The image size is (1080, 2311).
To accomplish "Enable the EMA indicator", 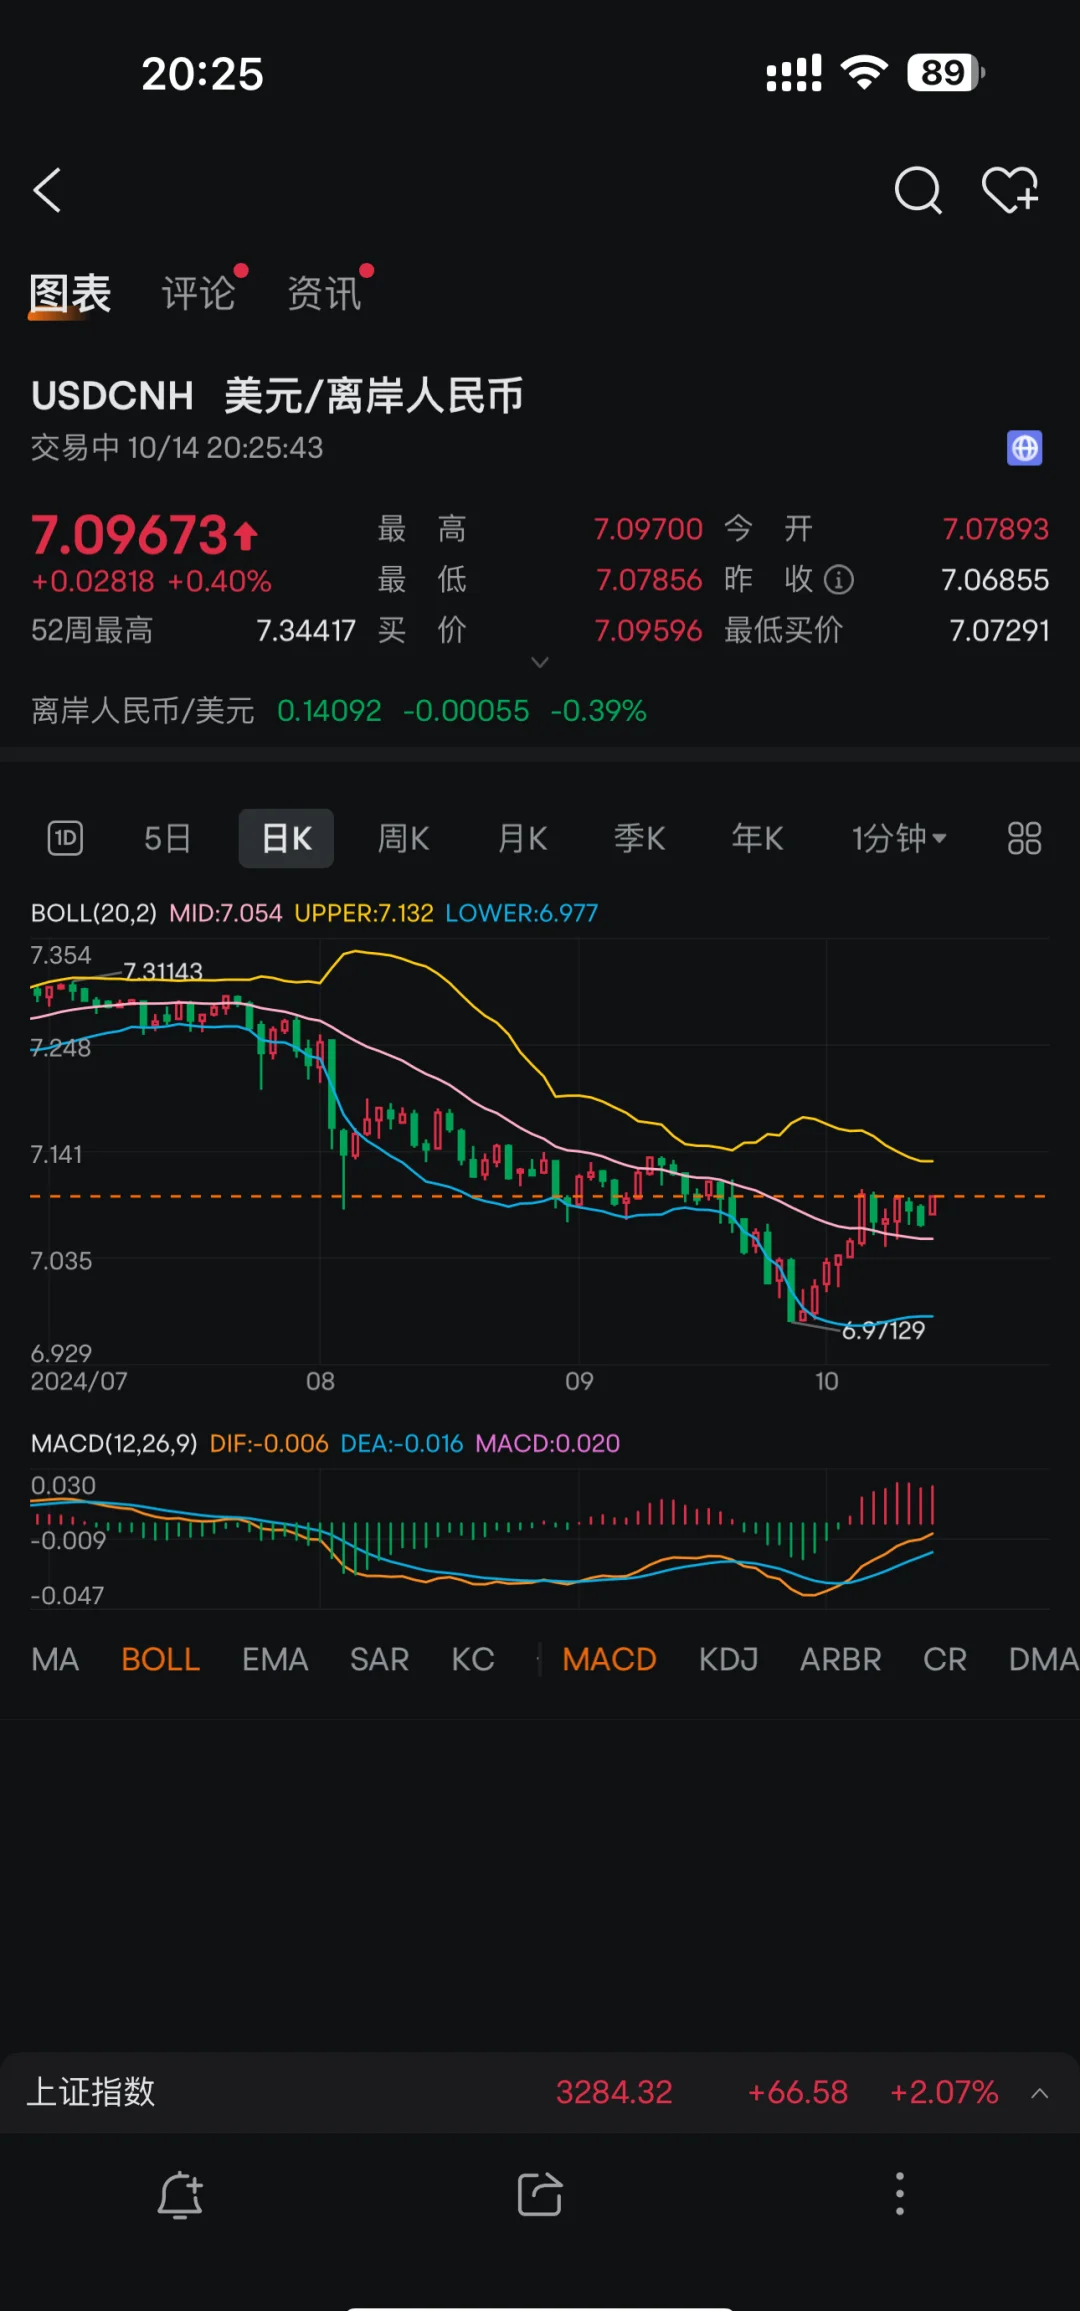I will 275,1660.
